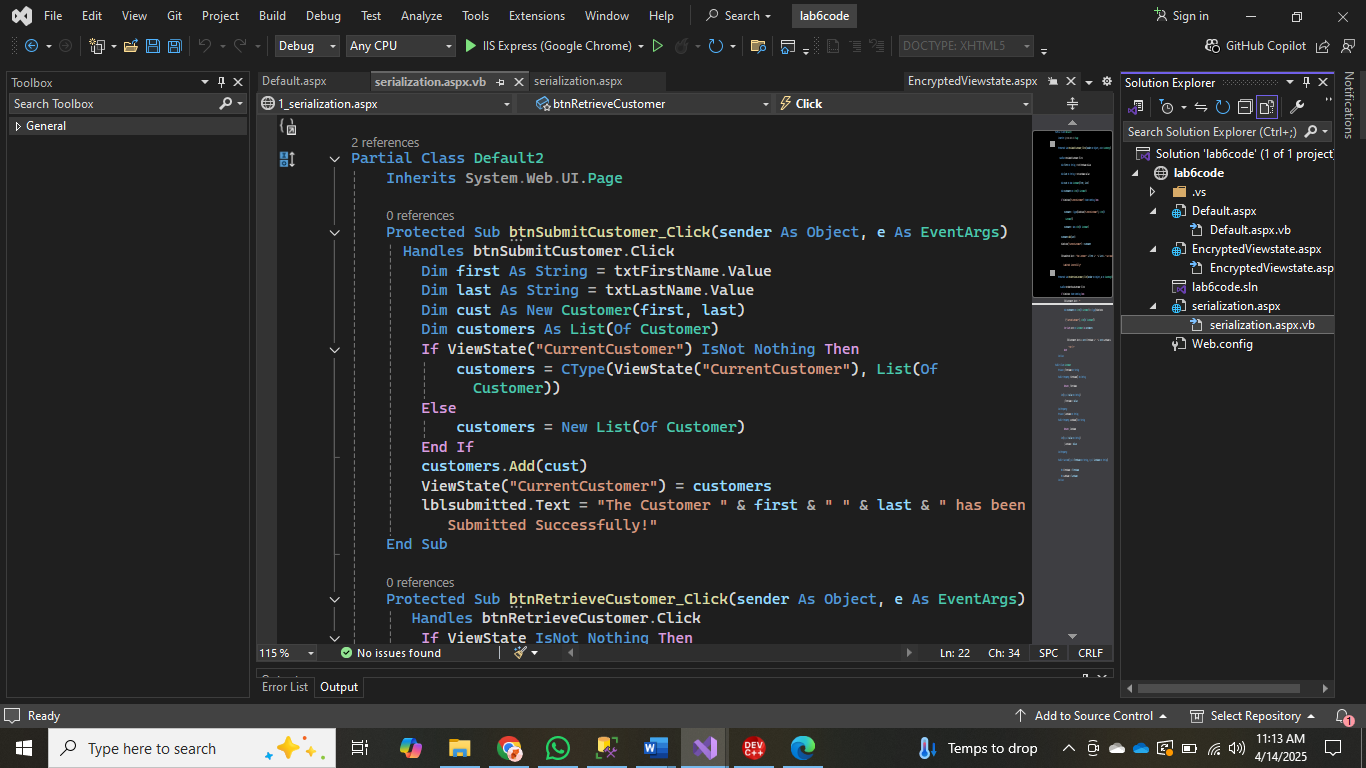Click the editor split window icon

tap(1072, 104)
